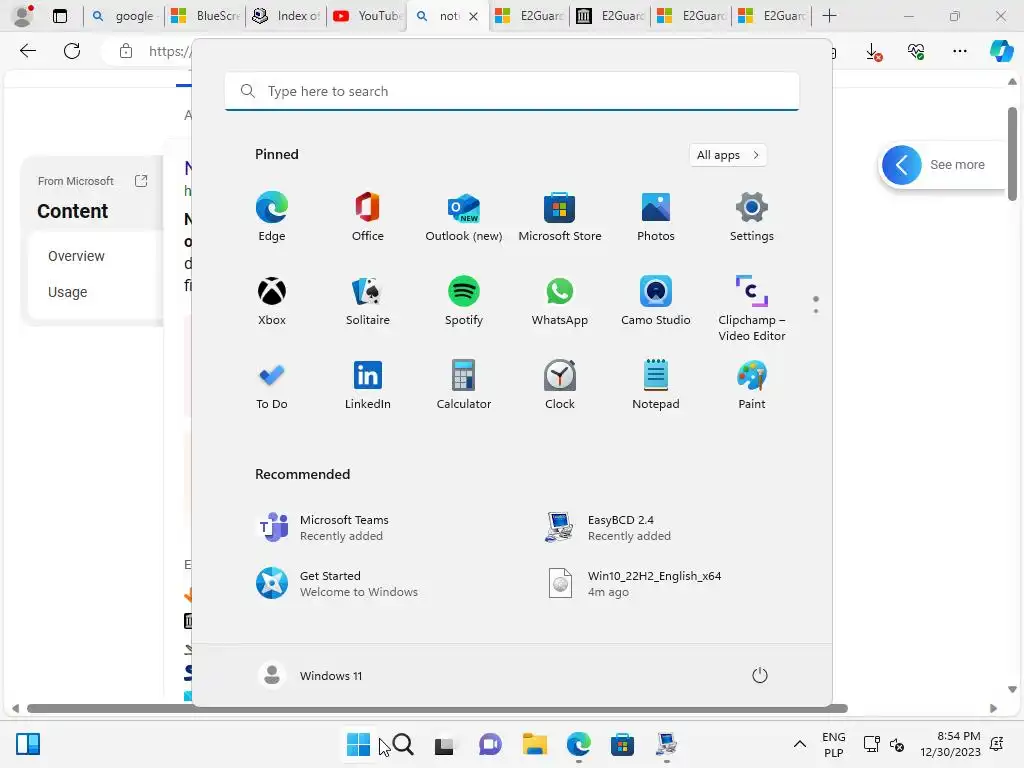Open Clipchamp Video Editor

coord(752,308)
